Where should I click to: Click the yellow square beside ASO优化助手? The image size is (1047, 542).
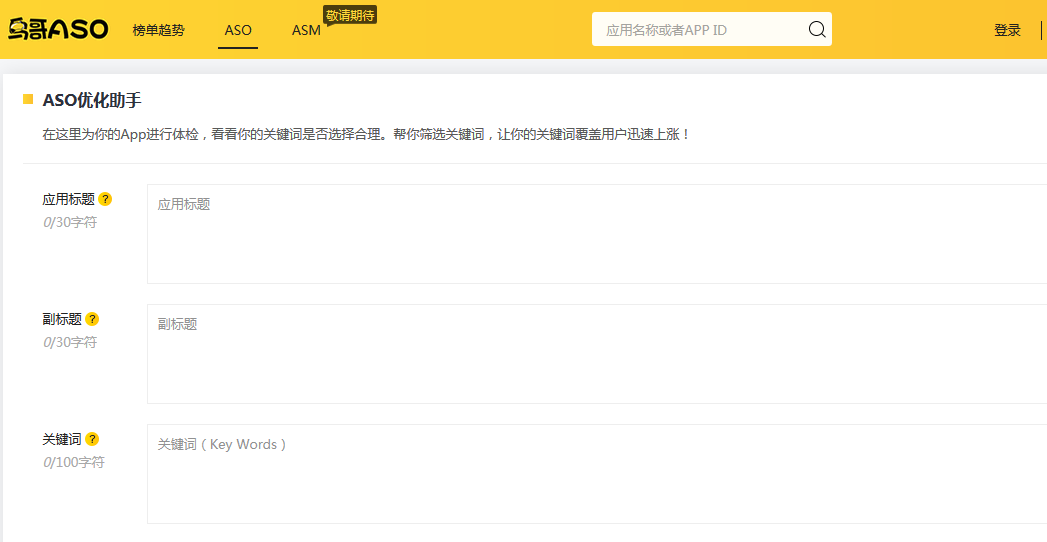[x=28, y=99]
